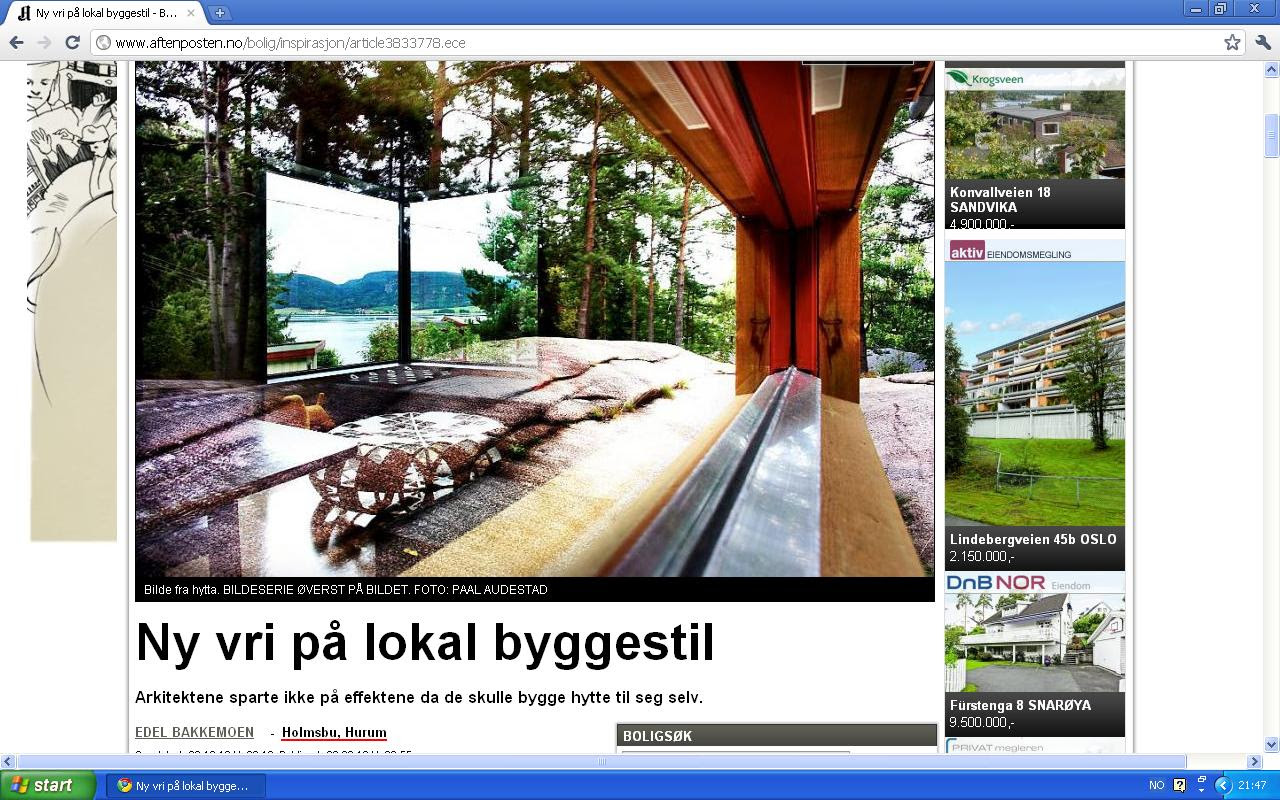Image resolution: width=1280 pixels, height=800 pixels.
Task: Go back to the previous page
Action: 16,42
